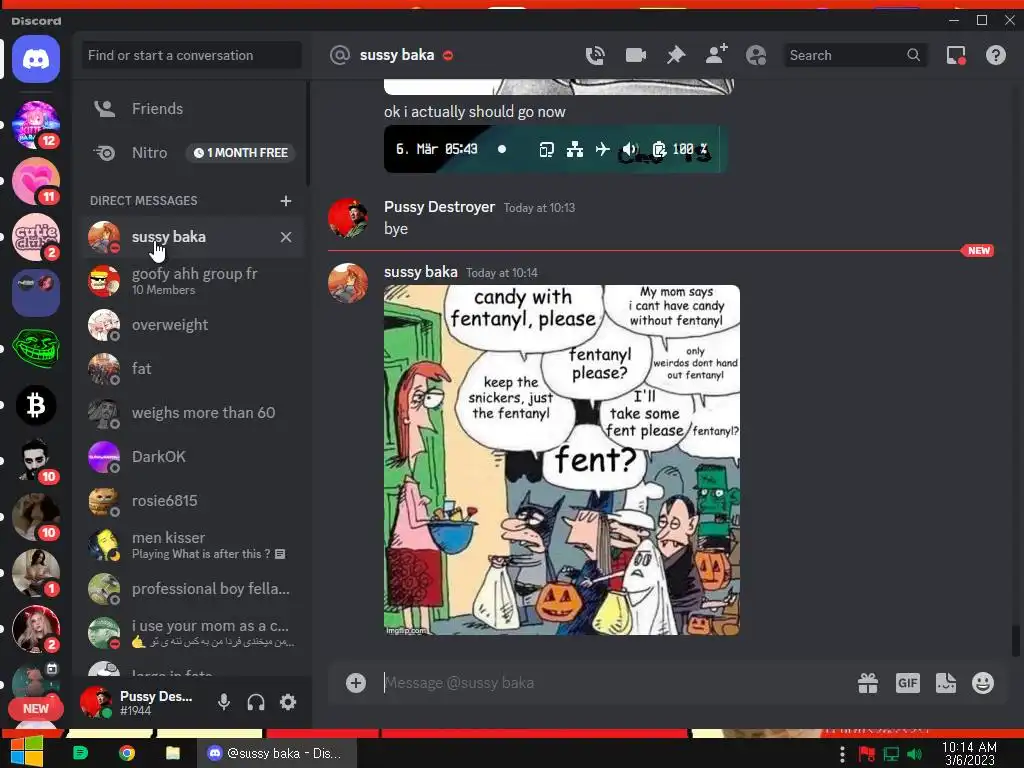Add friends to DM

[716, 55]
